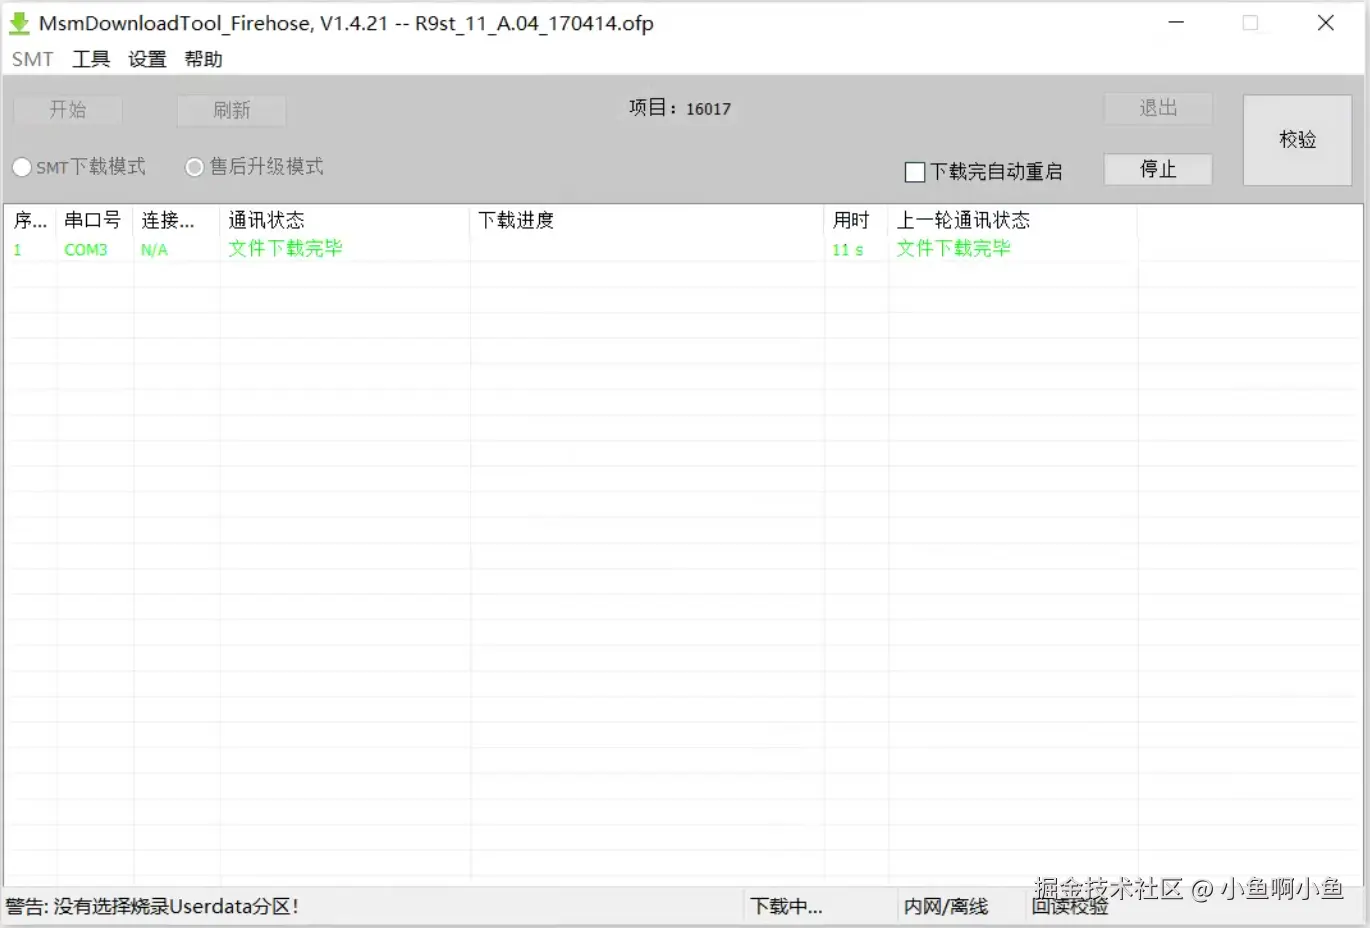Image resolution: width=1370 pixels, height=928 pixels.
Task: Click 文件下载完毕 in 上一轮通讯状态 column
Action: [x=953, y=248]
